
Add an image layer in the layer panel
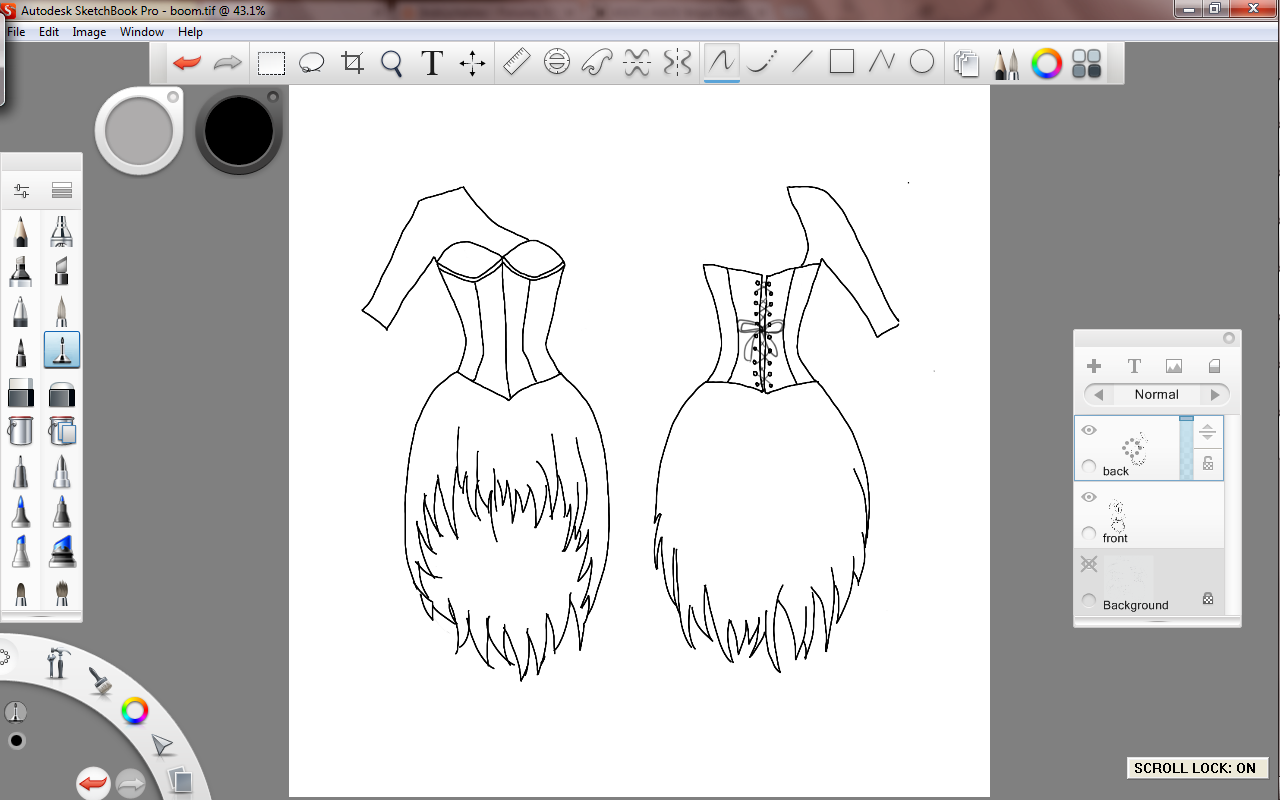point(1174,366)
